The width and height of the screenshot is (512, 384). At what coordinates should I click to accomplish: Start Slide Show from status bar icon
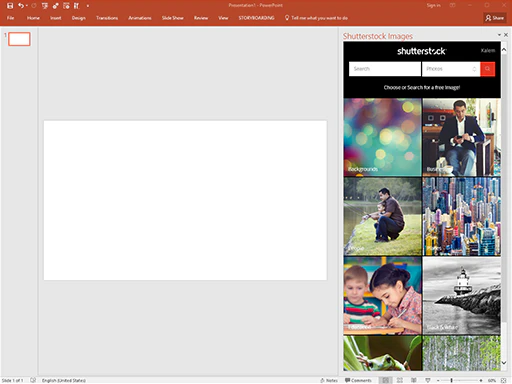428,380
